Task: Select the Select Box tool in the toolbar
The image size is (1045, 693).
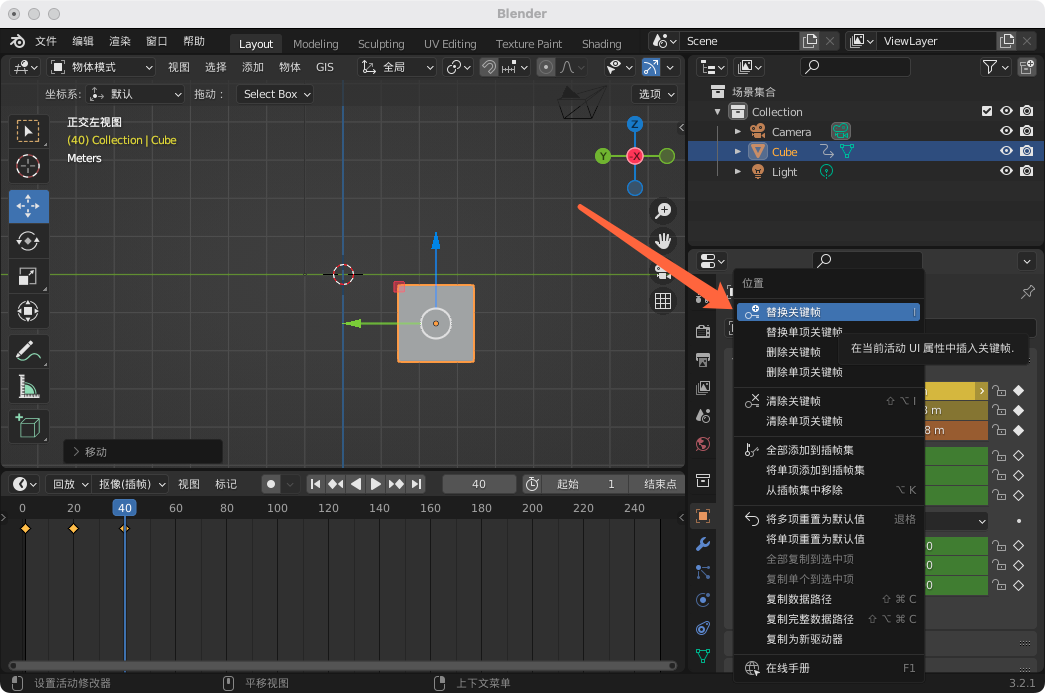Action: pyautogui.click(x=28, y=131)
